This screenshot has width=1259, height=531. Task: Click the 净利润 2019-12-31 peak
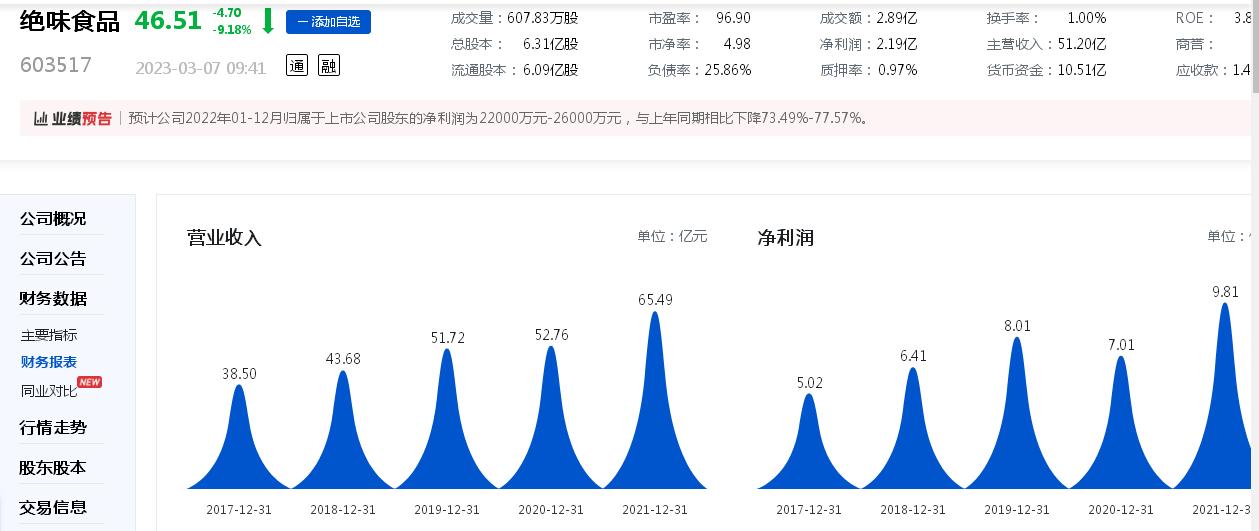click(x=1017, y=413)
